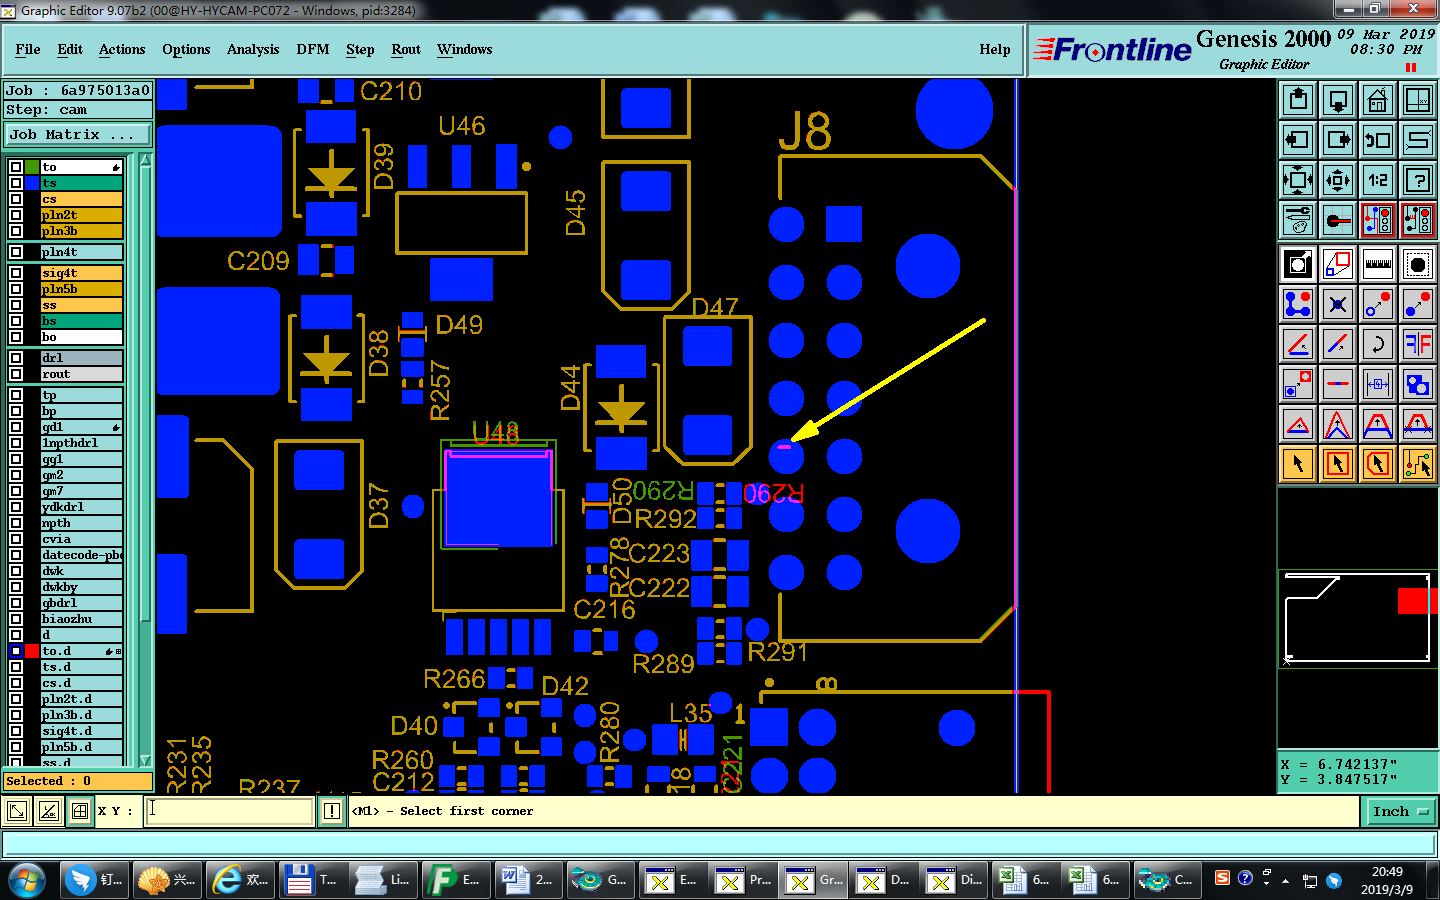Toggle checkbox for layer to.d
The height and width of the screenshot is (900, 1440).
16,651
